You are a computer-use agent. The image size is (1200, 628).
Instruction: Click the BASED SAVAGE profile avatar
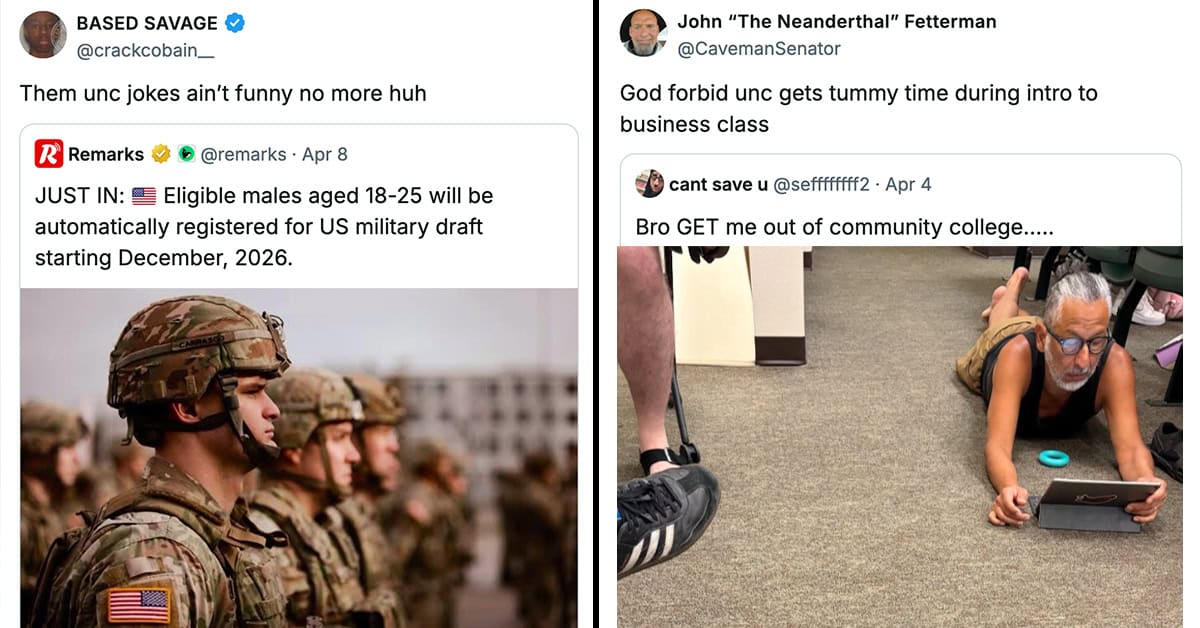pyautogui.click(x=43, y=35)
